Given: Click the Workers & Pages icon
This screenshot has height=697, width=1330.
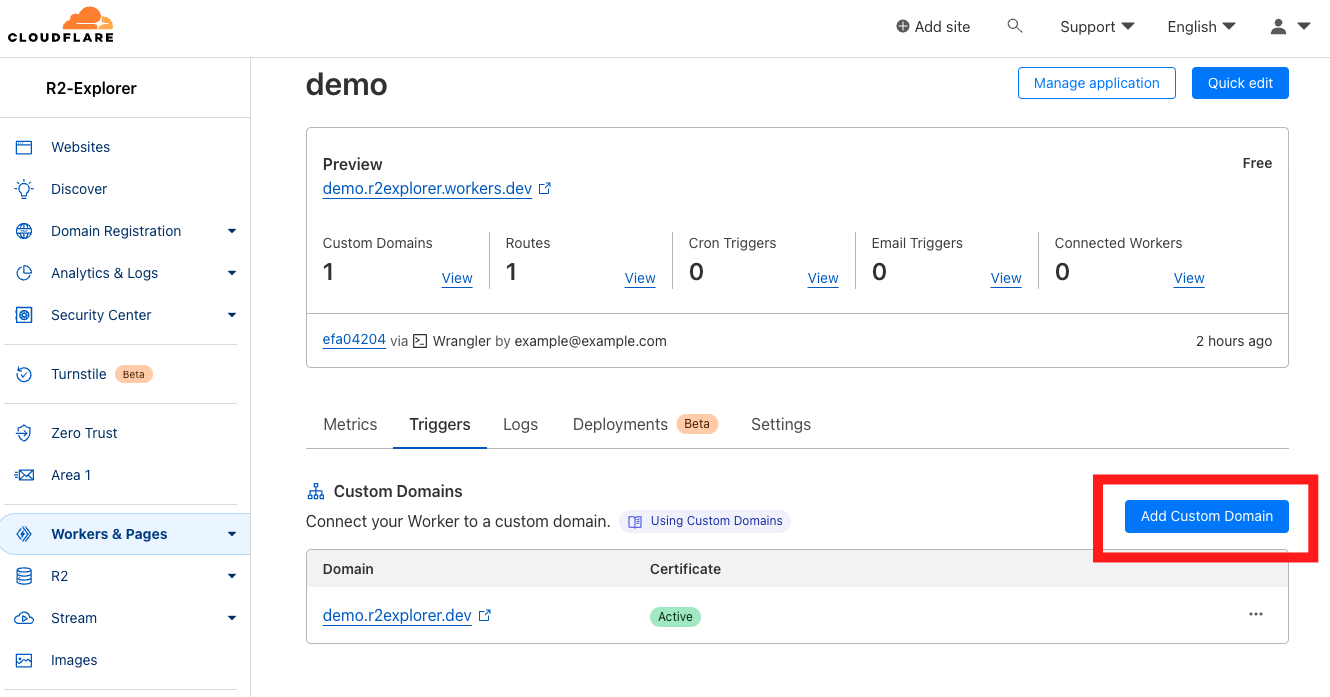Looking at the screenshot, I should (x=24, y=534).
